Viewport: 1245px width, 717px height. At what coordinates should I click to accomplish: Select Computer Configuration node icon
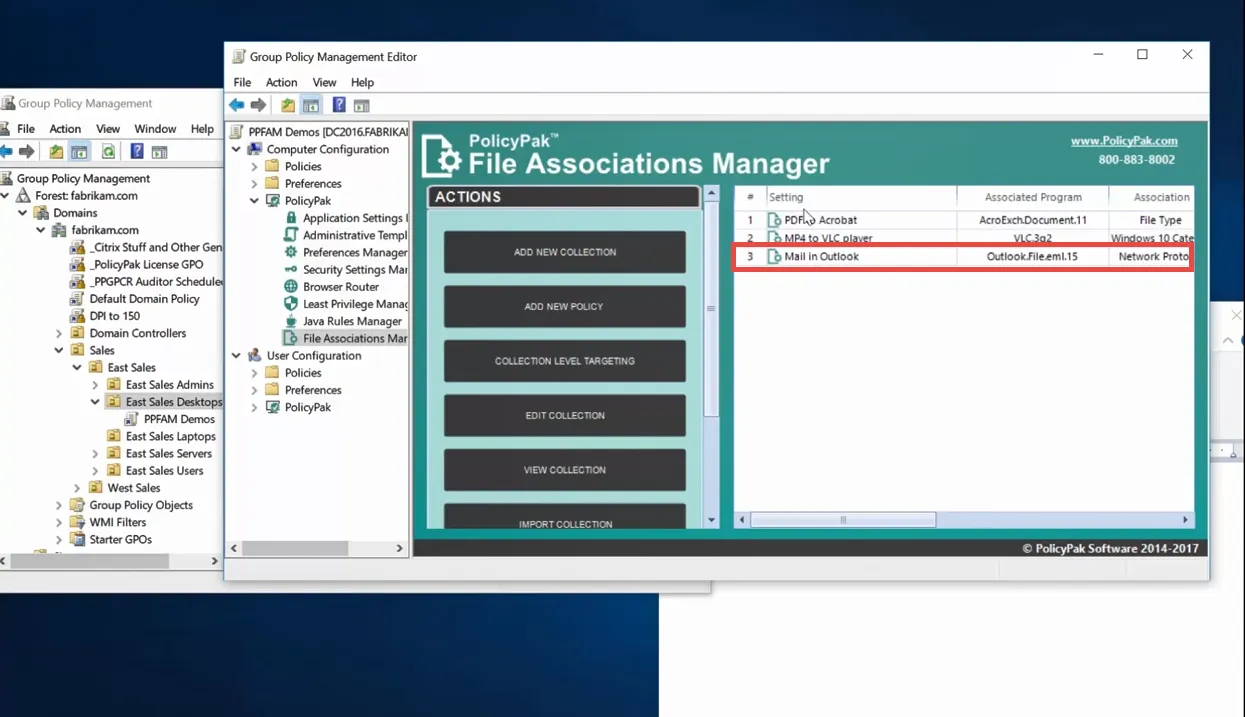tap(255, 149)
